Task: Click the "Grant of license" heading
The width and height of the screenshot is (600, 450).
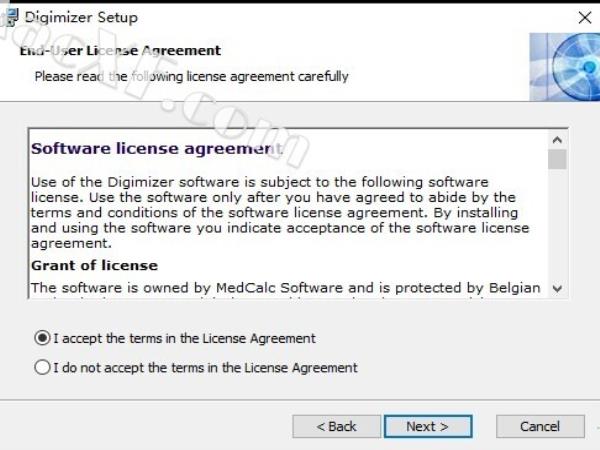Action: click(95, 265)
